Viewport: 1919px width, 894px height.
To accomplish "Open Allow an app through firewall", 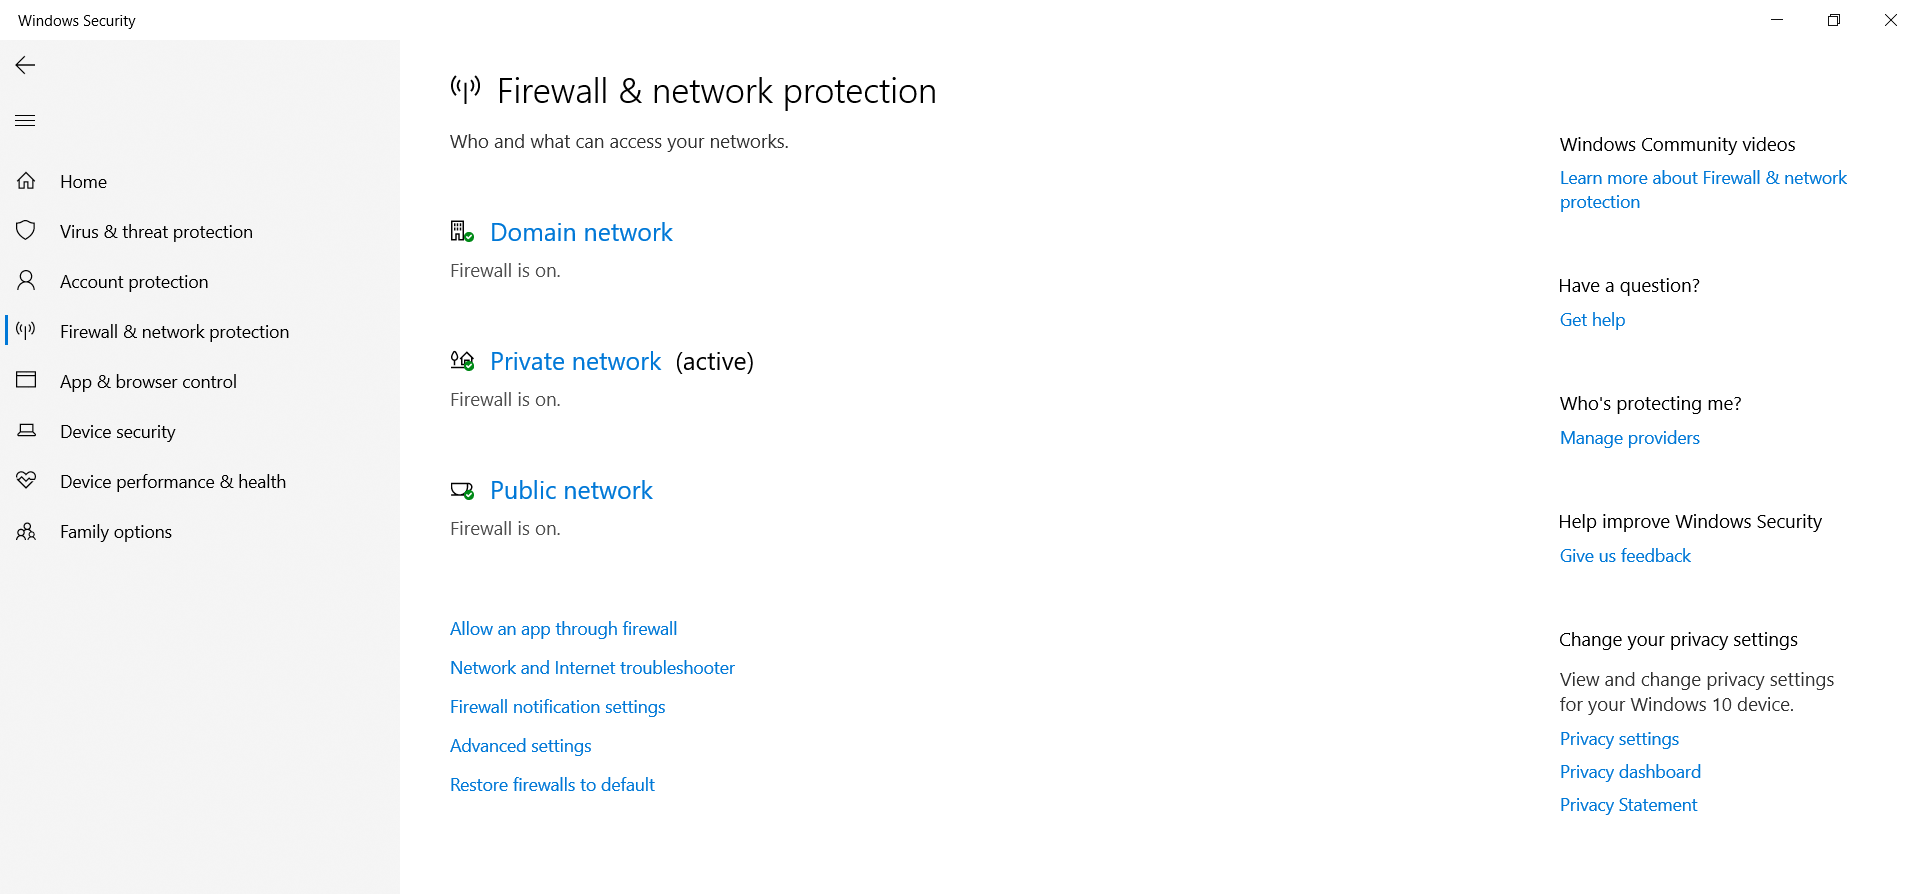I will coord(563,629).
